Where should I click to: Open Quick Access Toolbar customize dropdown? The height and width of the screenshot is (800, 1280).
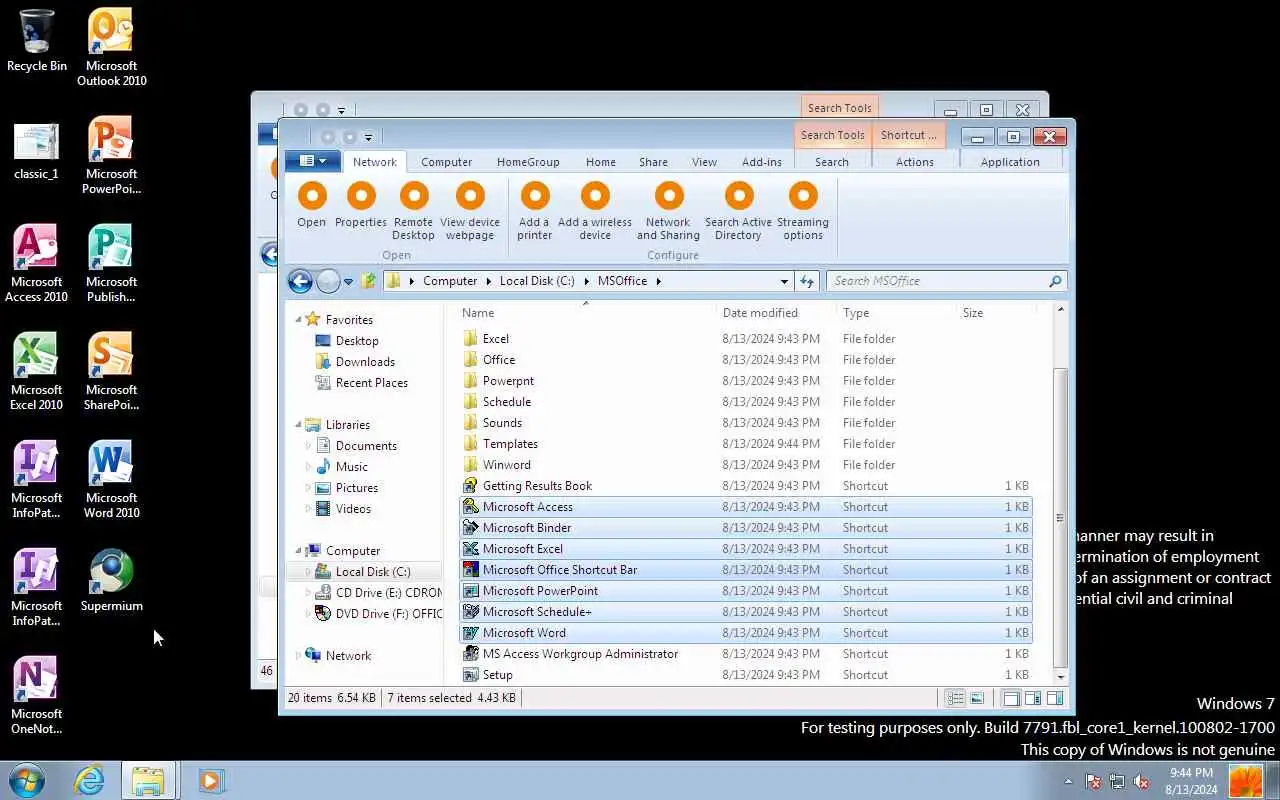pyautogui.click(x=368, y=137)
